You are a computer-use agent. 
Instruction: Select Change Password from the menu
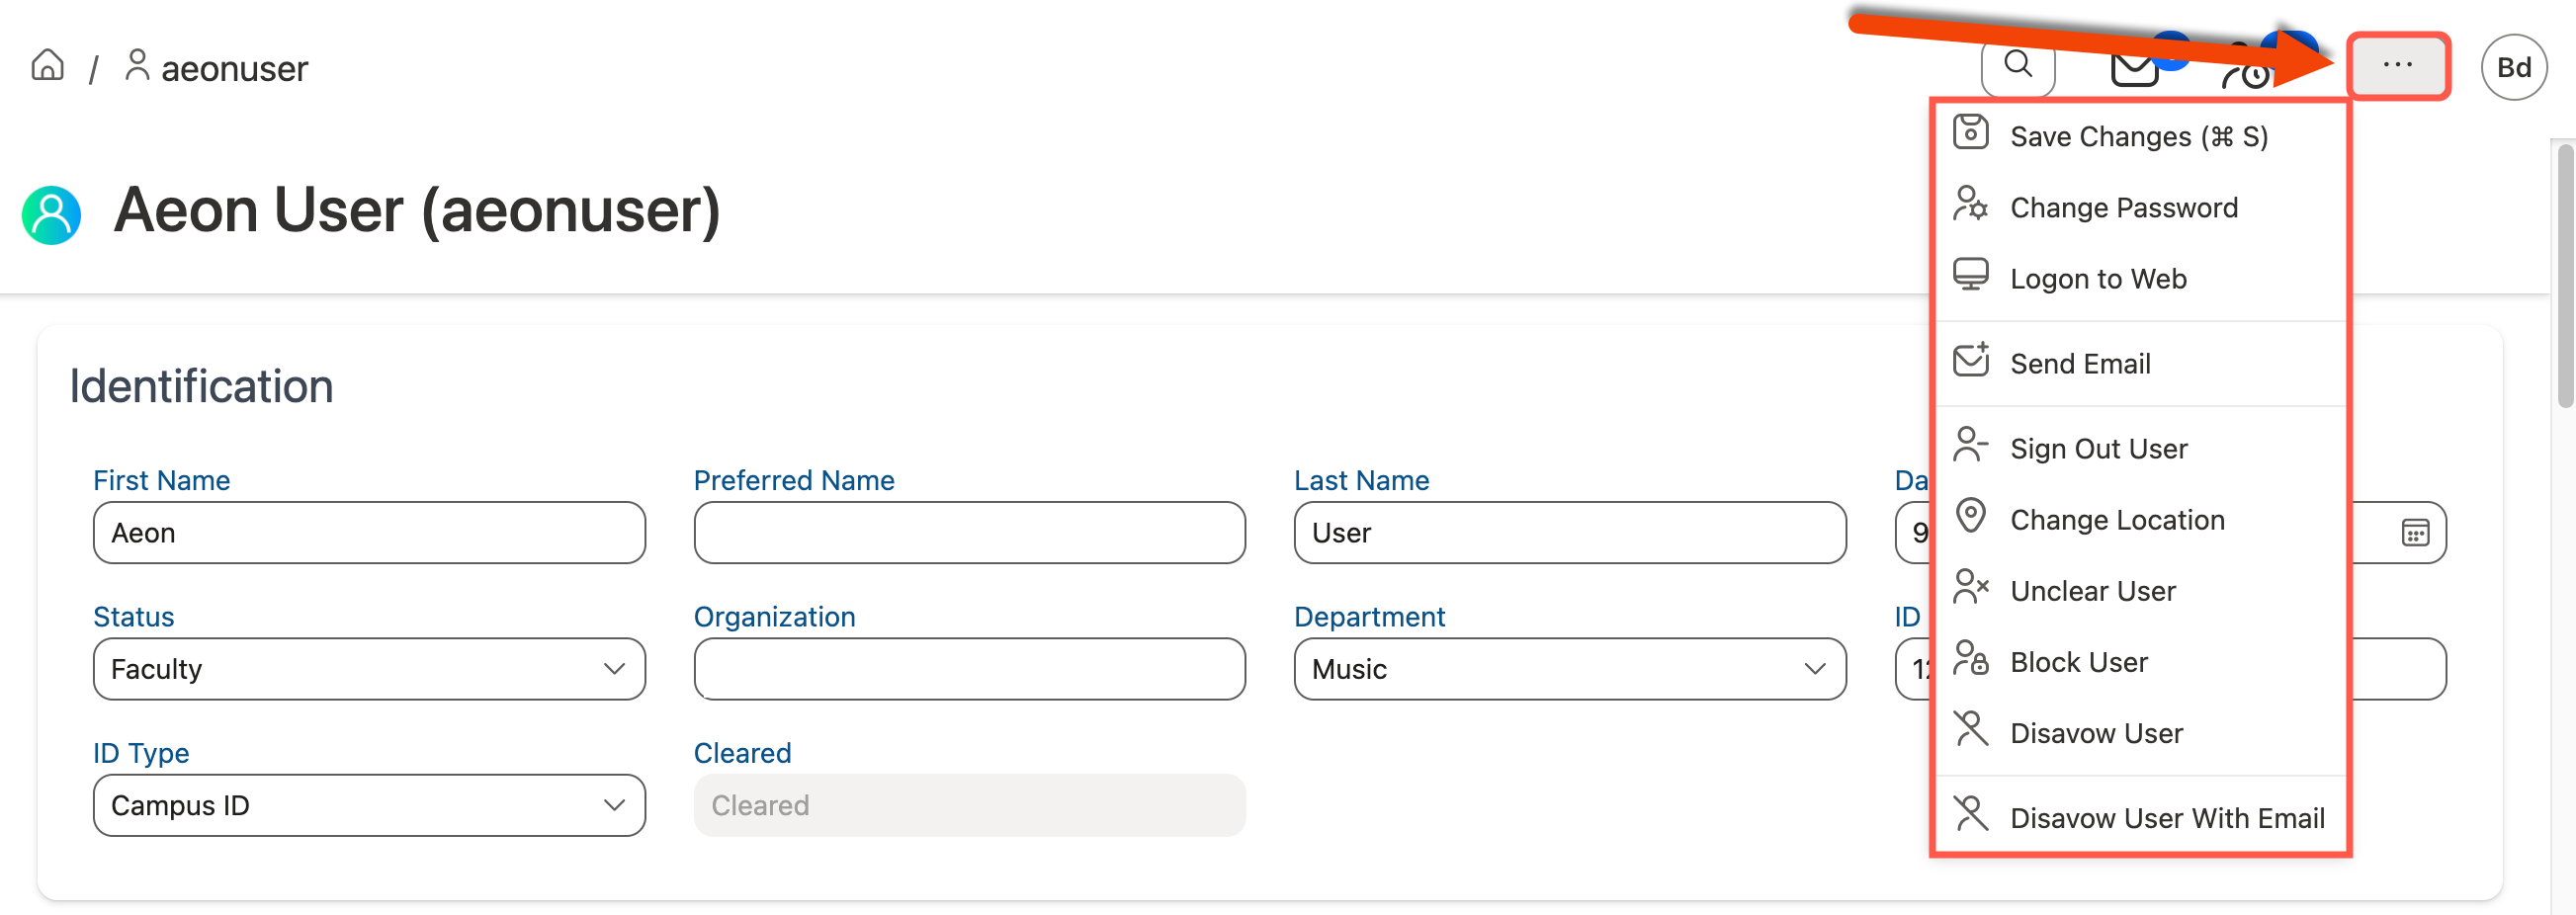(x=2124, y=207)
